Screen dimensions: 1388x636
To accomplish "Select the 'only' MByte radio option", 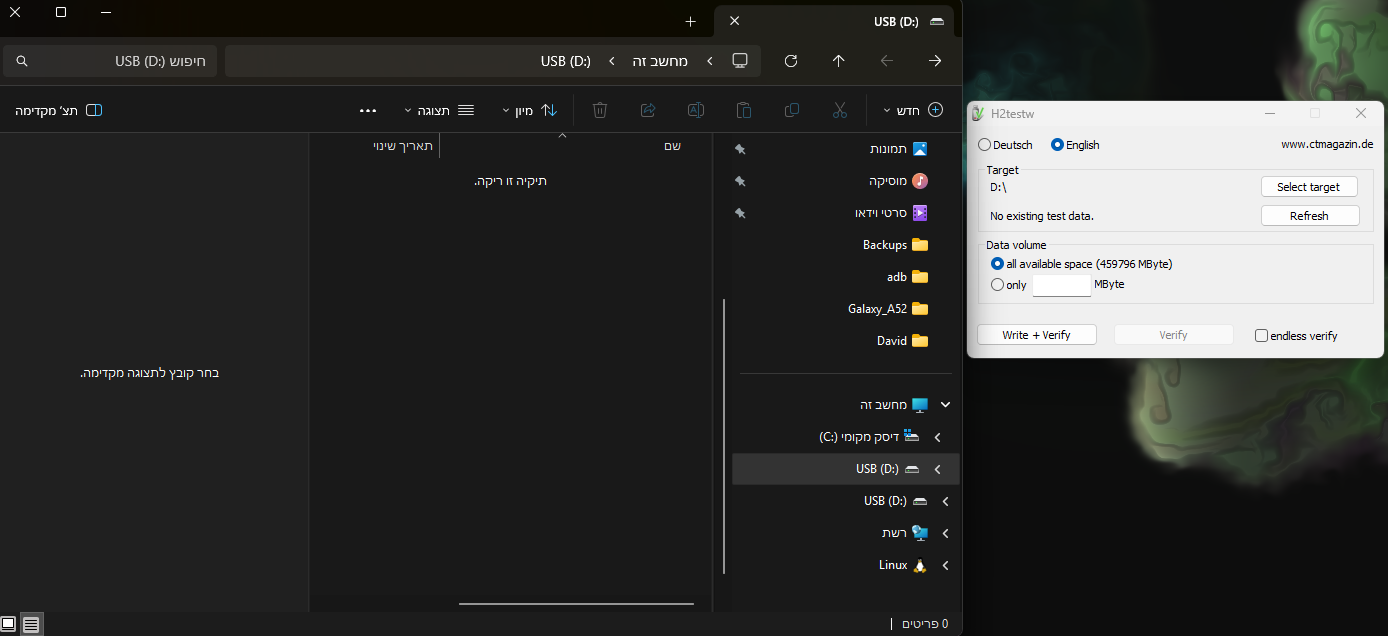I will point(997,285).
